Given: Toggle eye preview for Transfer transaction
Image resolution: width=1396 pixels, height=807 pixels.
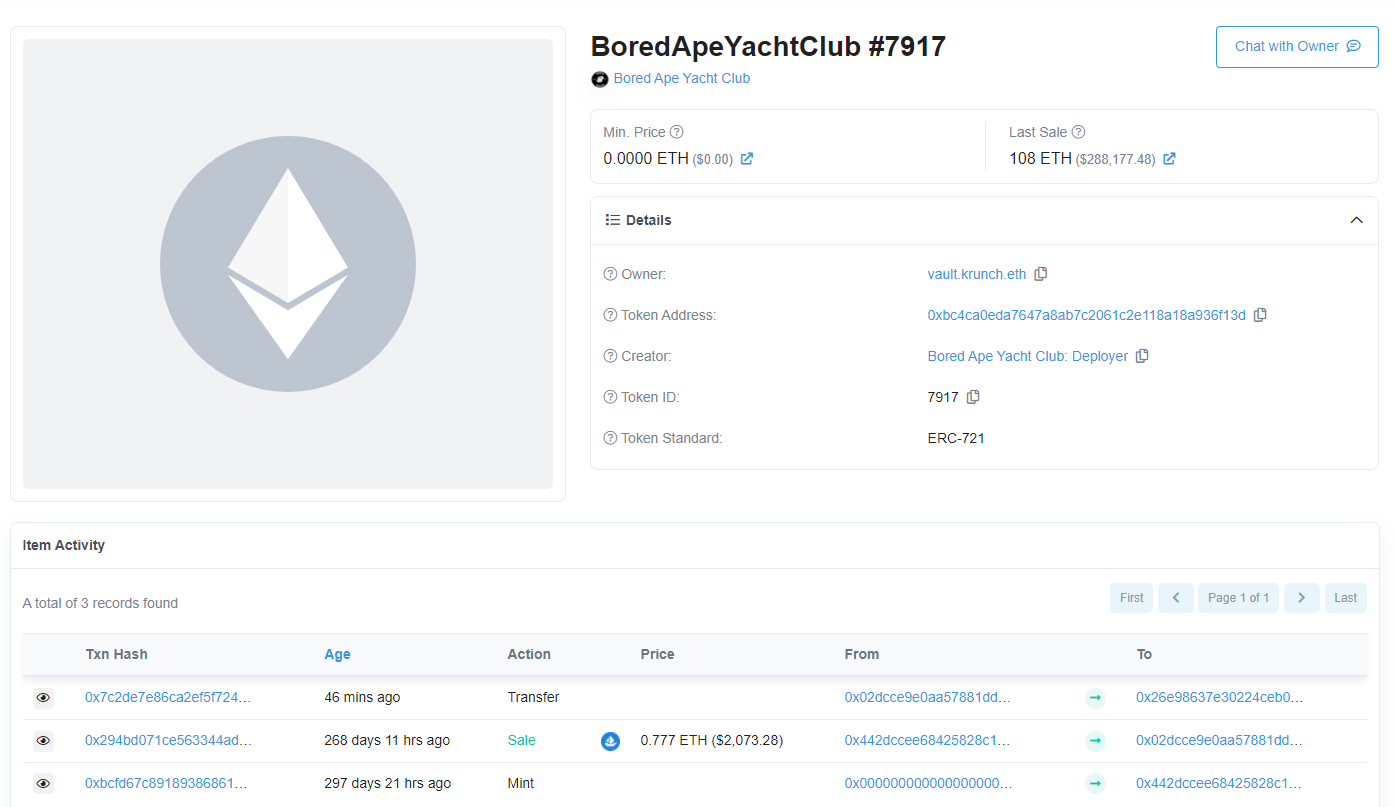Looking at the screenshot, I should (x=43, y=698).
